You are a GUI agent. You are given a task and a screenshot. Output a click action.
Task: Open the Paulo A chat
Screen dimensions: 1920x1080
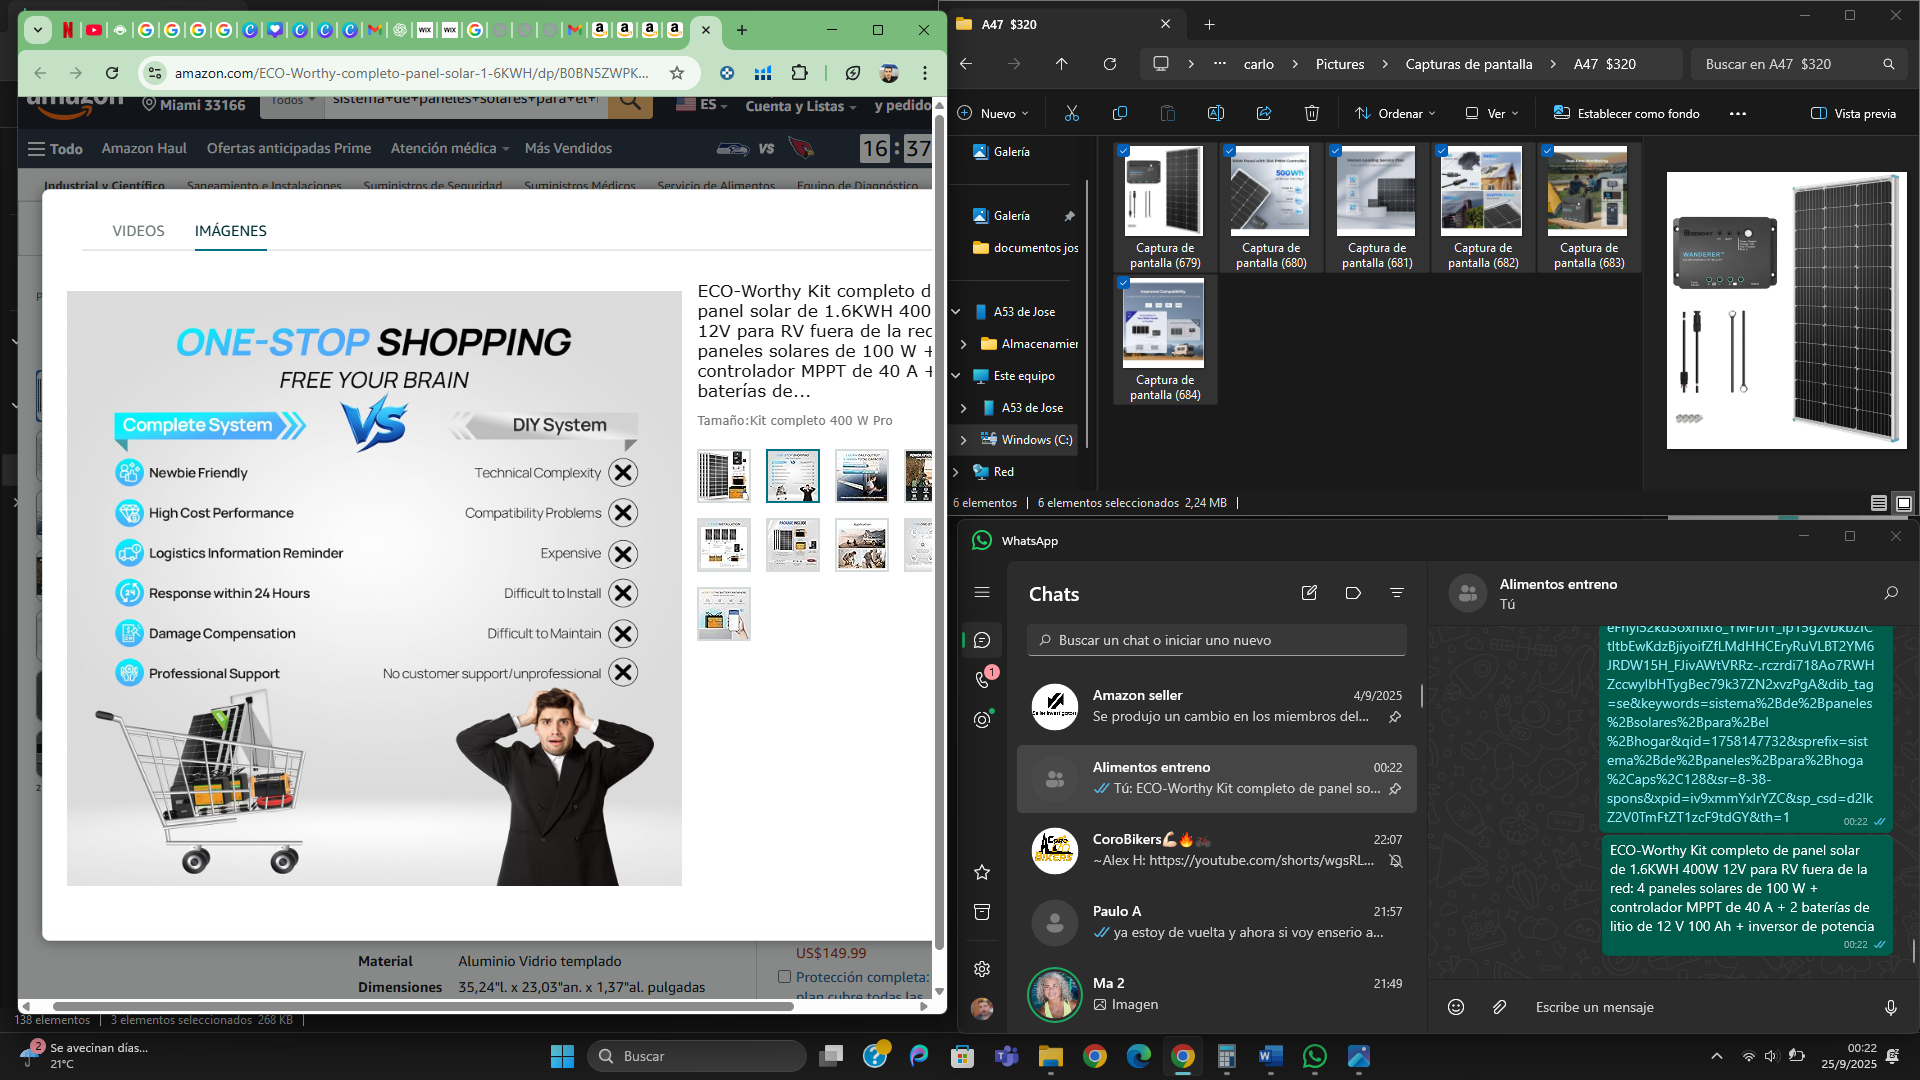1216,921
